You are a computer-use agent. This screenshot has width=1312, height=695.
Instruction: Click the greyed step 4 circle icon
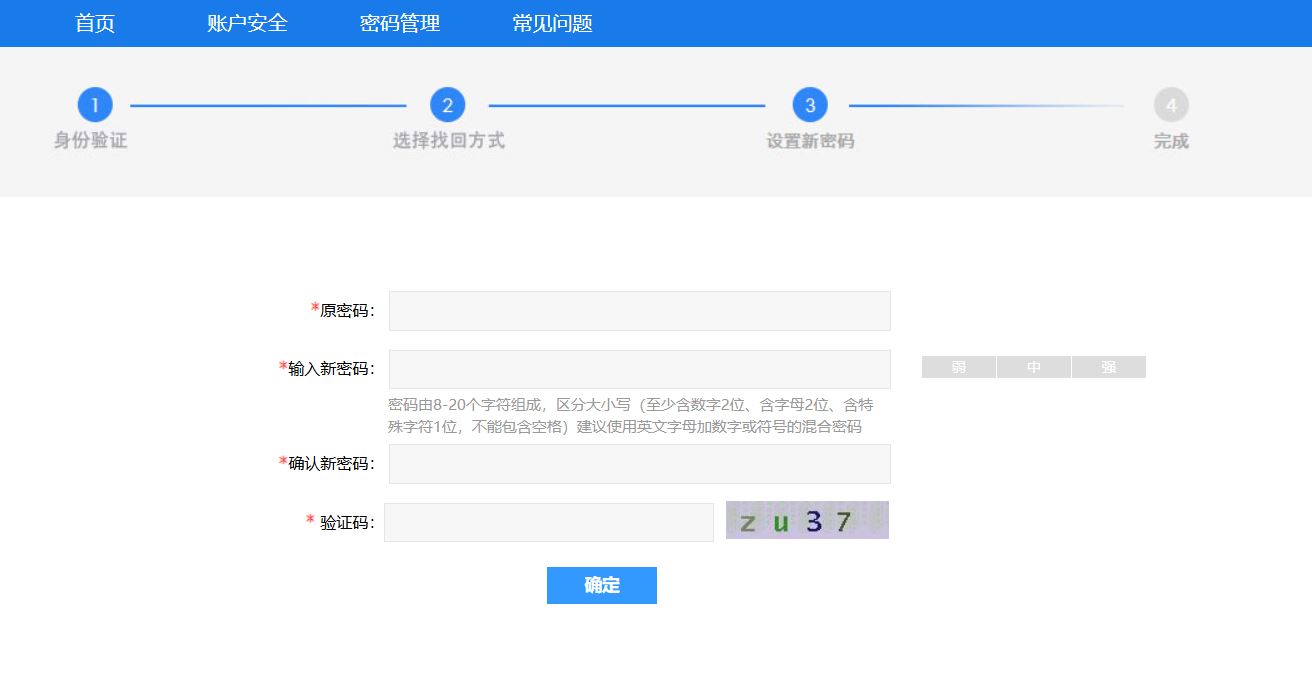[1171, 105]
